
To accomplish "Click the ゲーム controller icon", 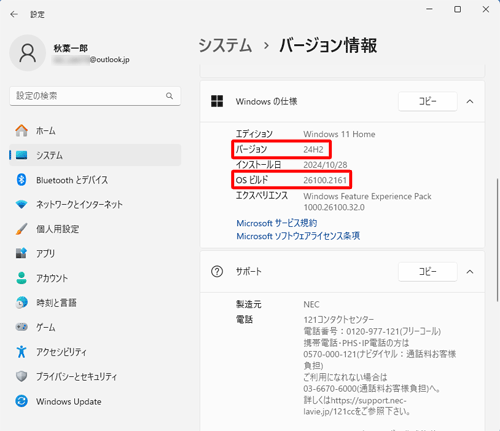I will [x=22, y=327].
